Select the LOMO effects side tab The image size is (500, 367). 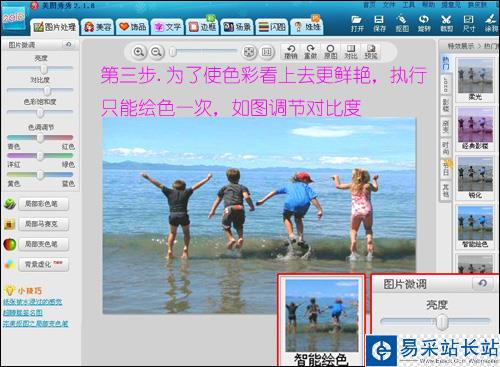click(x=446, y=85)
